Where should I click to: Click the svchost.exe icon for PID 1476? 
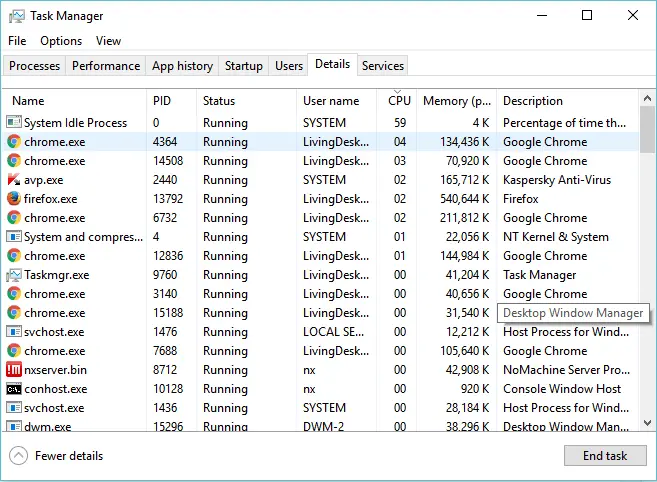coord(14,332)
